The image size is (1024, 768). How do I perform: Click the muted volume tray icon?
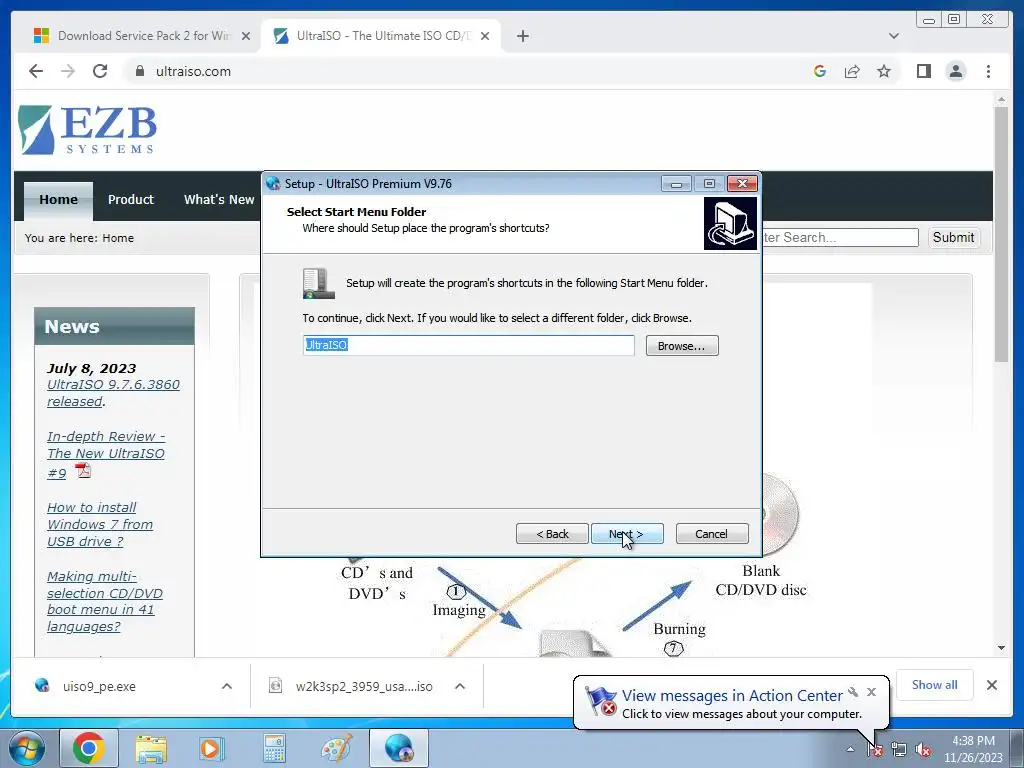click(x=923, y=750)
